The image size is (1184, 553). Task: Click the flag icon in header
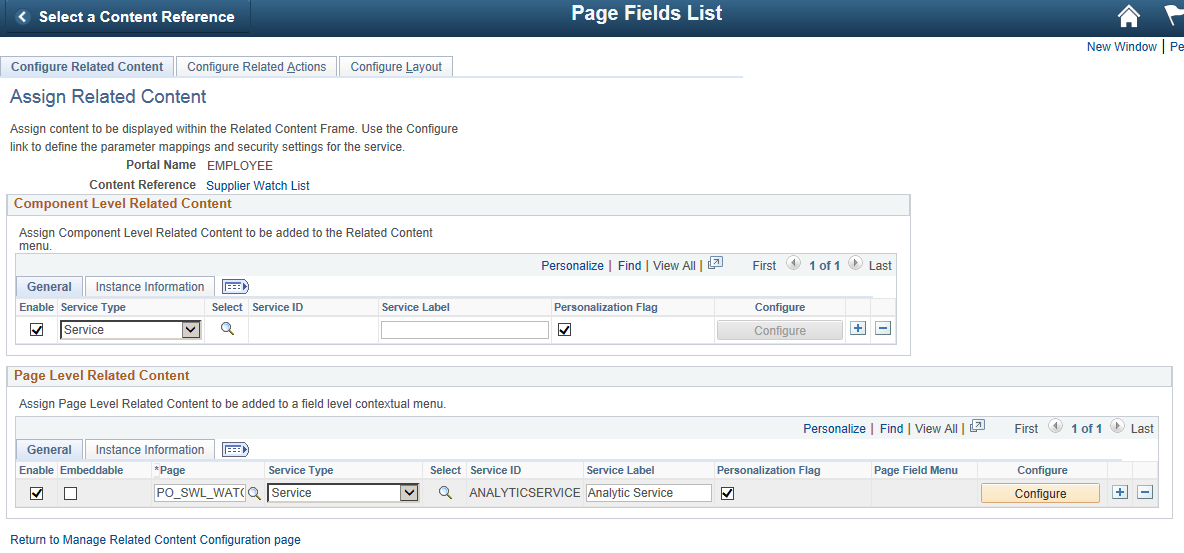tap(1173, 16)
